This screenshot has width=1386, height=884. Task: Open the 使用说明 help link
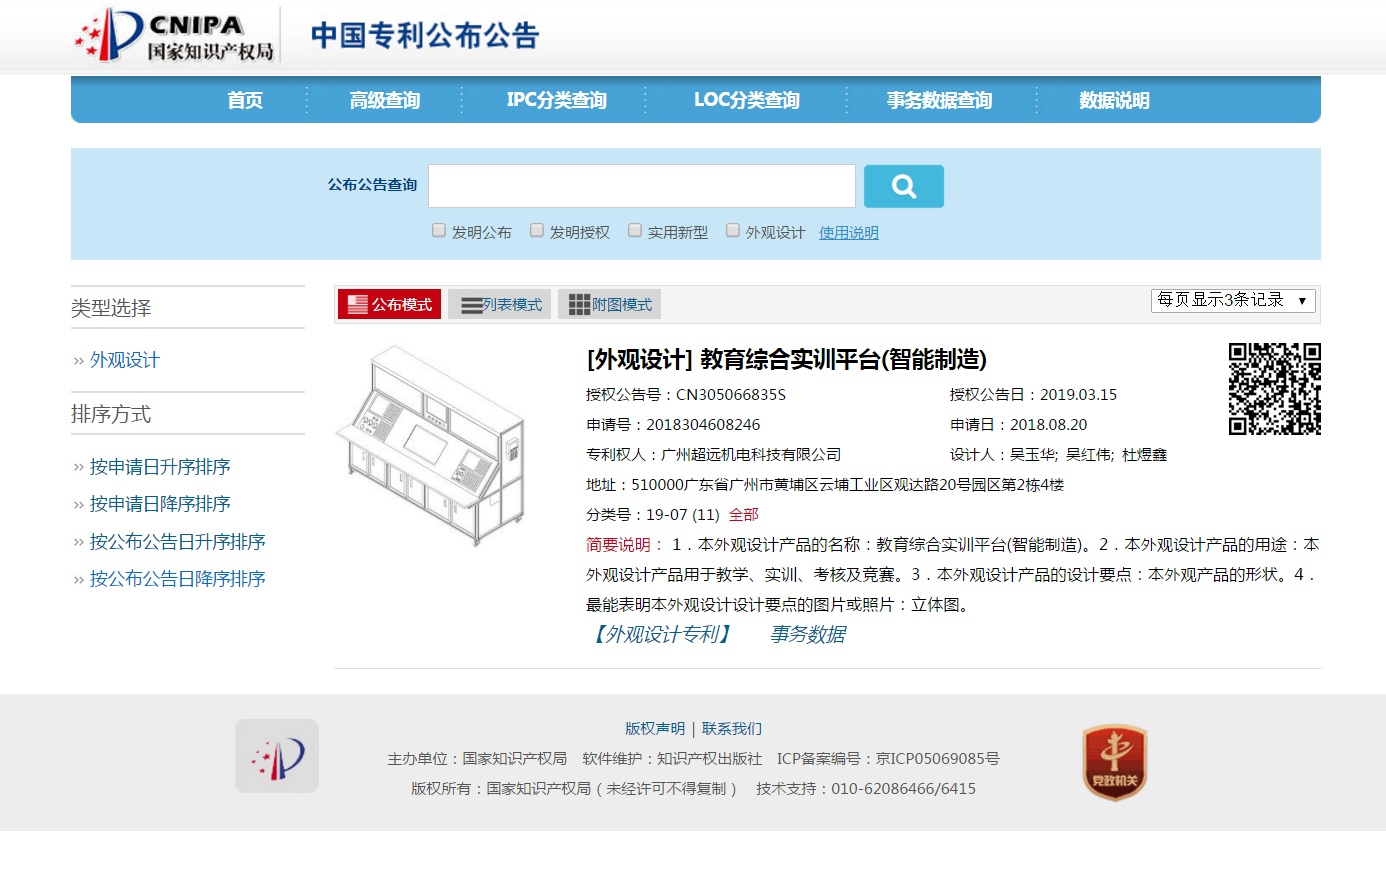(848, 233)
